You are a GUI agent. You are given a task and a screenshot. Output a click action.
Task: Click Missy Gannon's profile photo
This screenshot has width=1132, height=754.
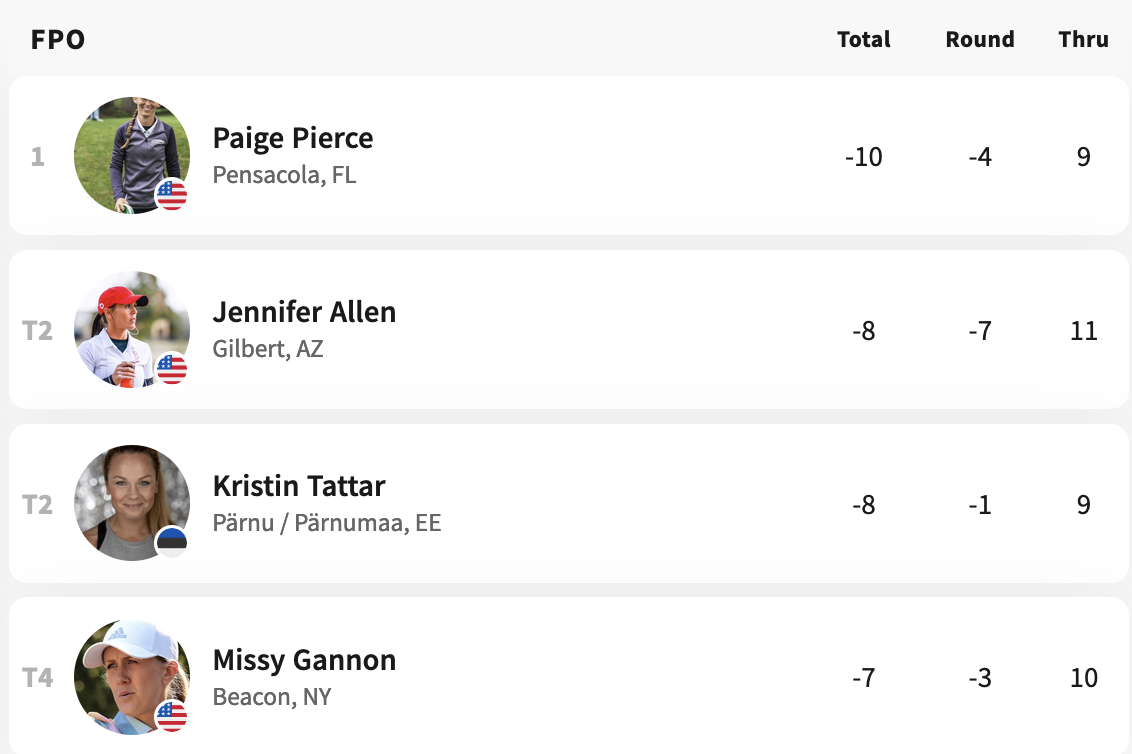[x=132, y=677]
